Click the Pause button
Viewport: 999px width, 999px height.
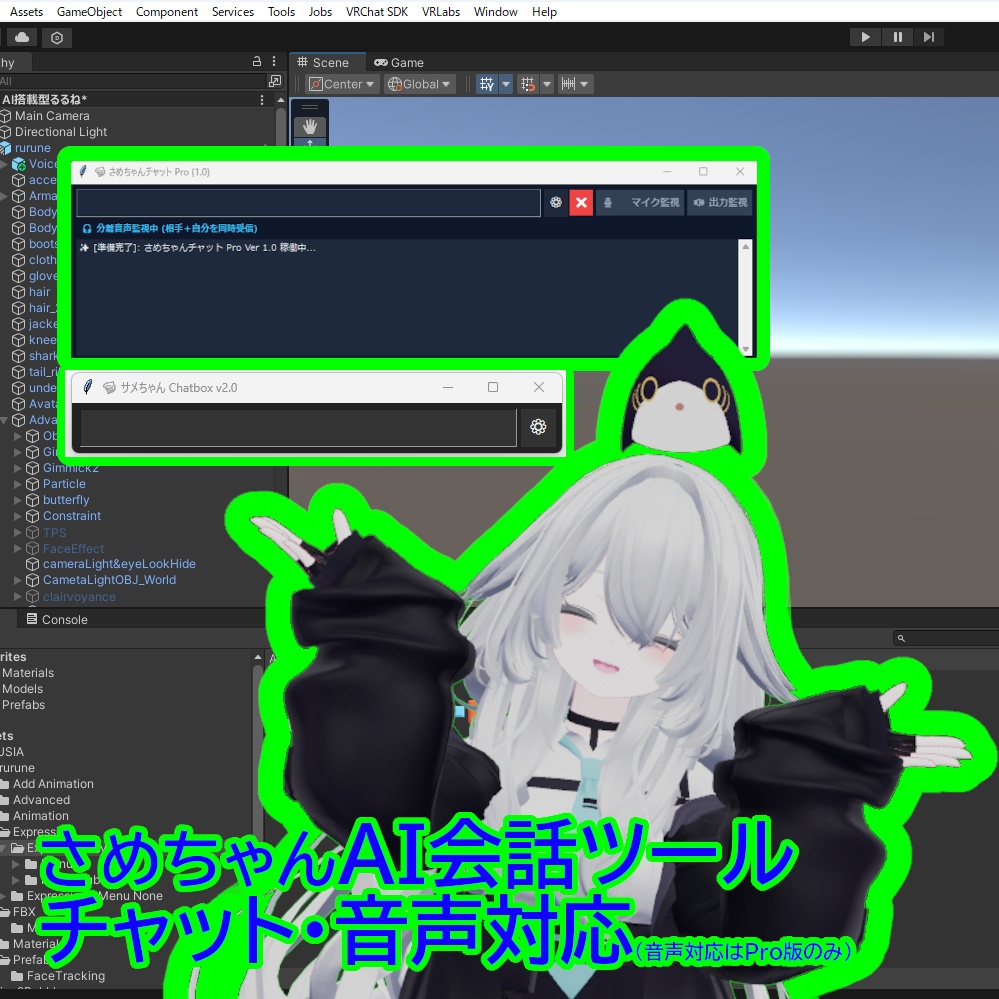[898, 37]
